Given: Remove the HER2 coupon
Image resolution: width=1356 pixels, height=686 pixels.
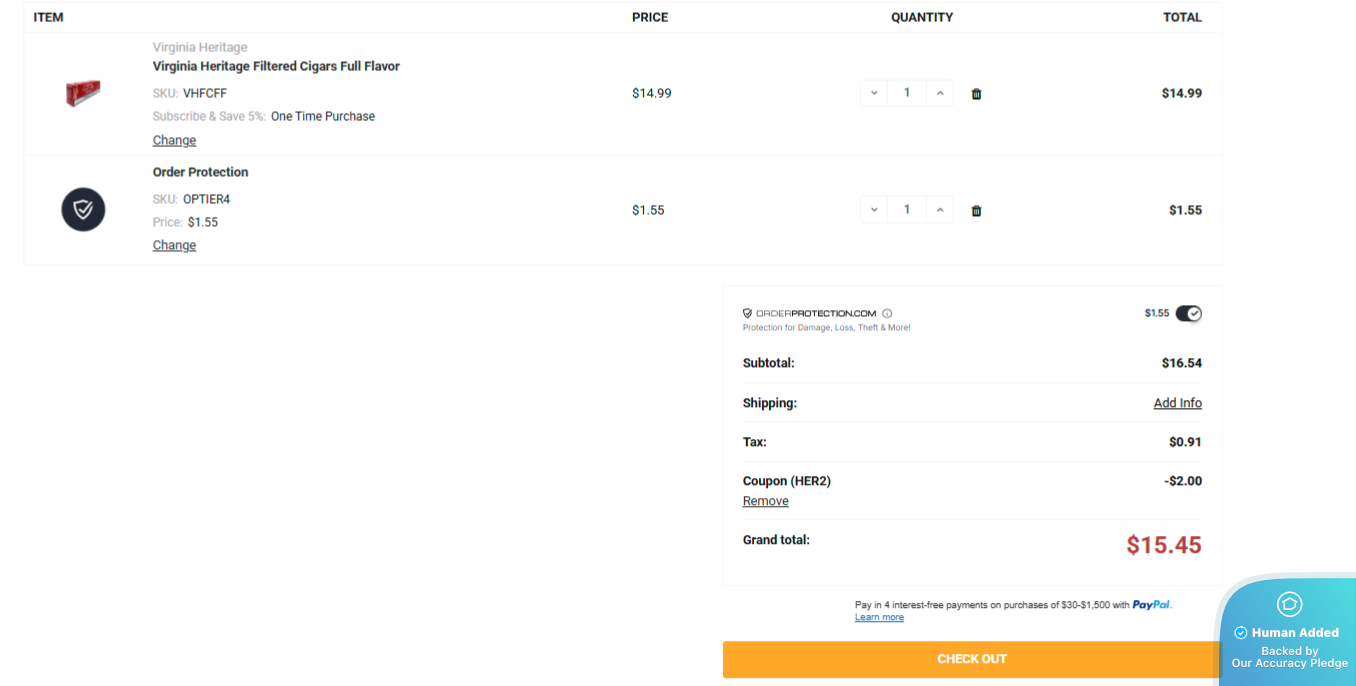Looking at the screenshot, I should [765, 501].
